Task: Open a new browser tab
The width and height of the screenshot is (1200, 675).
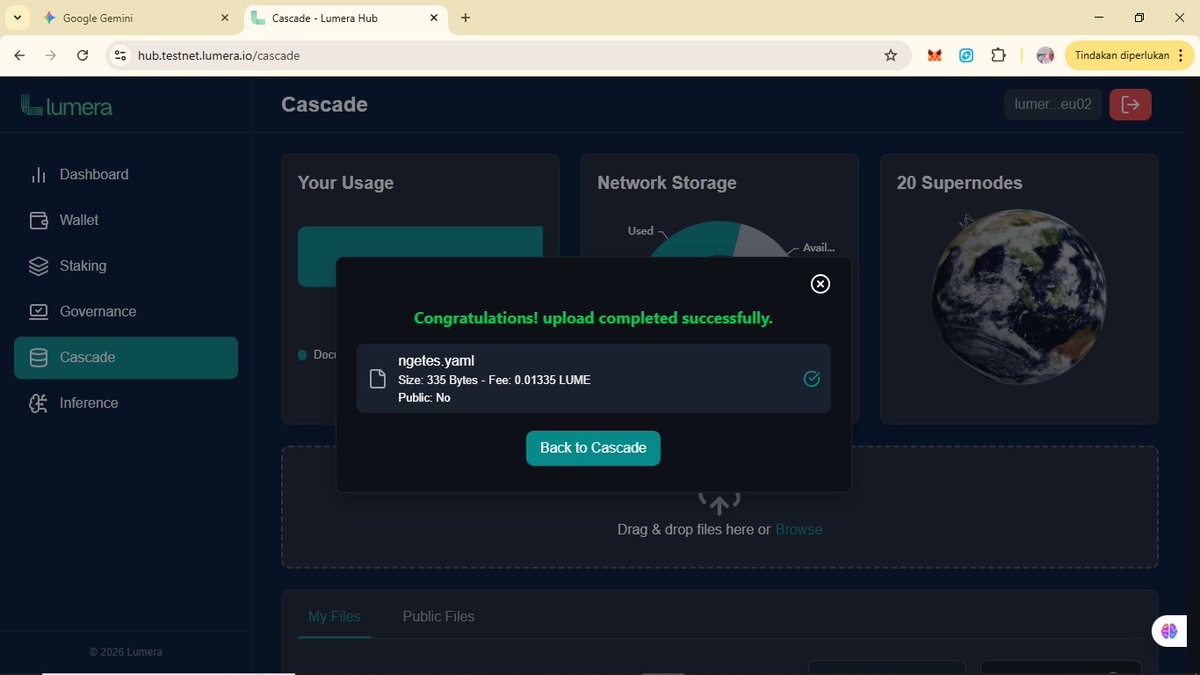Action: (x=466, y=18)
